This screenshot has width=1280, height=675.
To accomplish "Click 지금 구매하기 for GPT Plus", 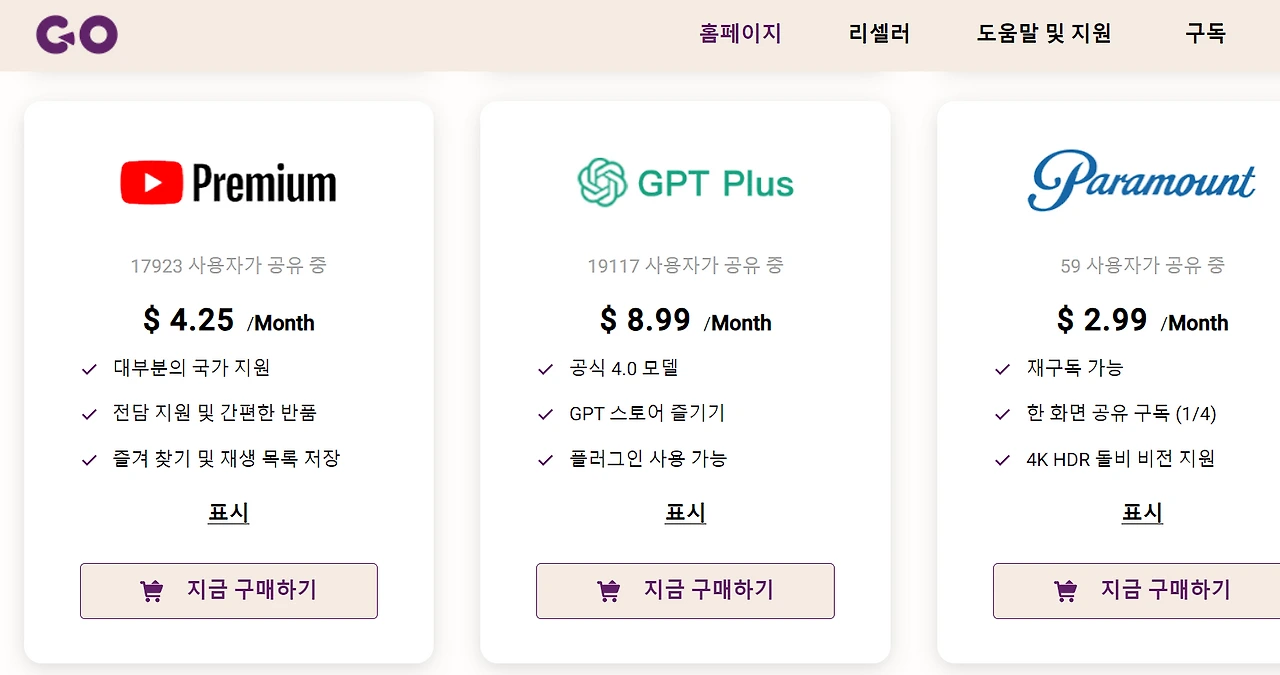I will [x=685, y=591].
